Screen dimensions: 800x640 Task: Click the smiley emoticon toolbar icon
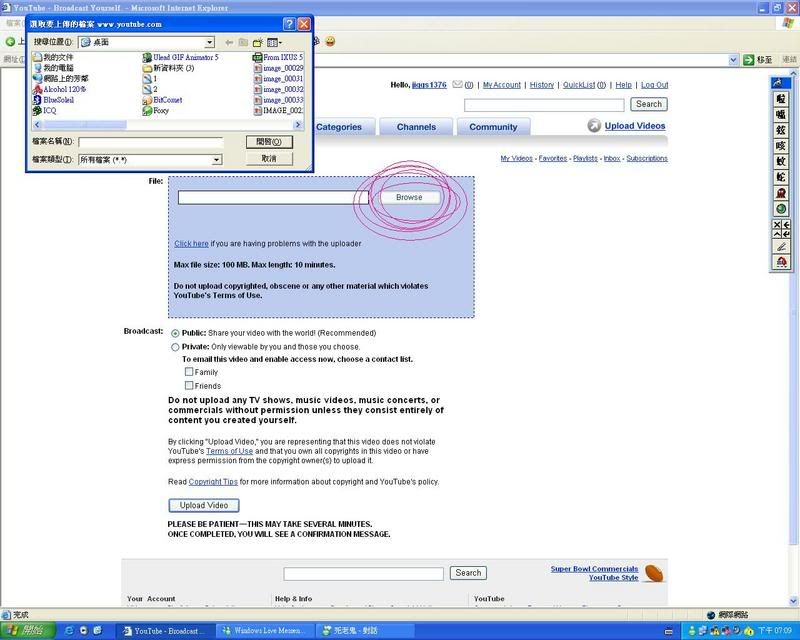tap(330, 42)
